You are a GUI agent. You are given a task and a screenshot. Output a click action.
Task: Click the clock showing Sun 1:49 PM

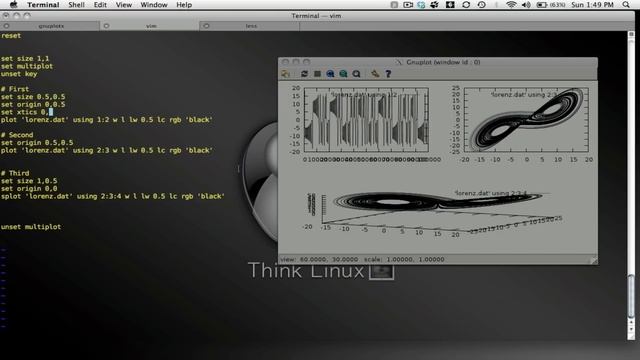pyautogui.click(x=592, y=5)
